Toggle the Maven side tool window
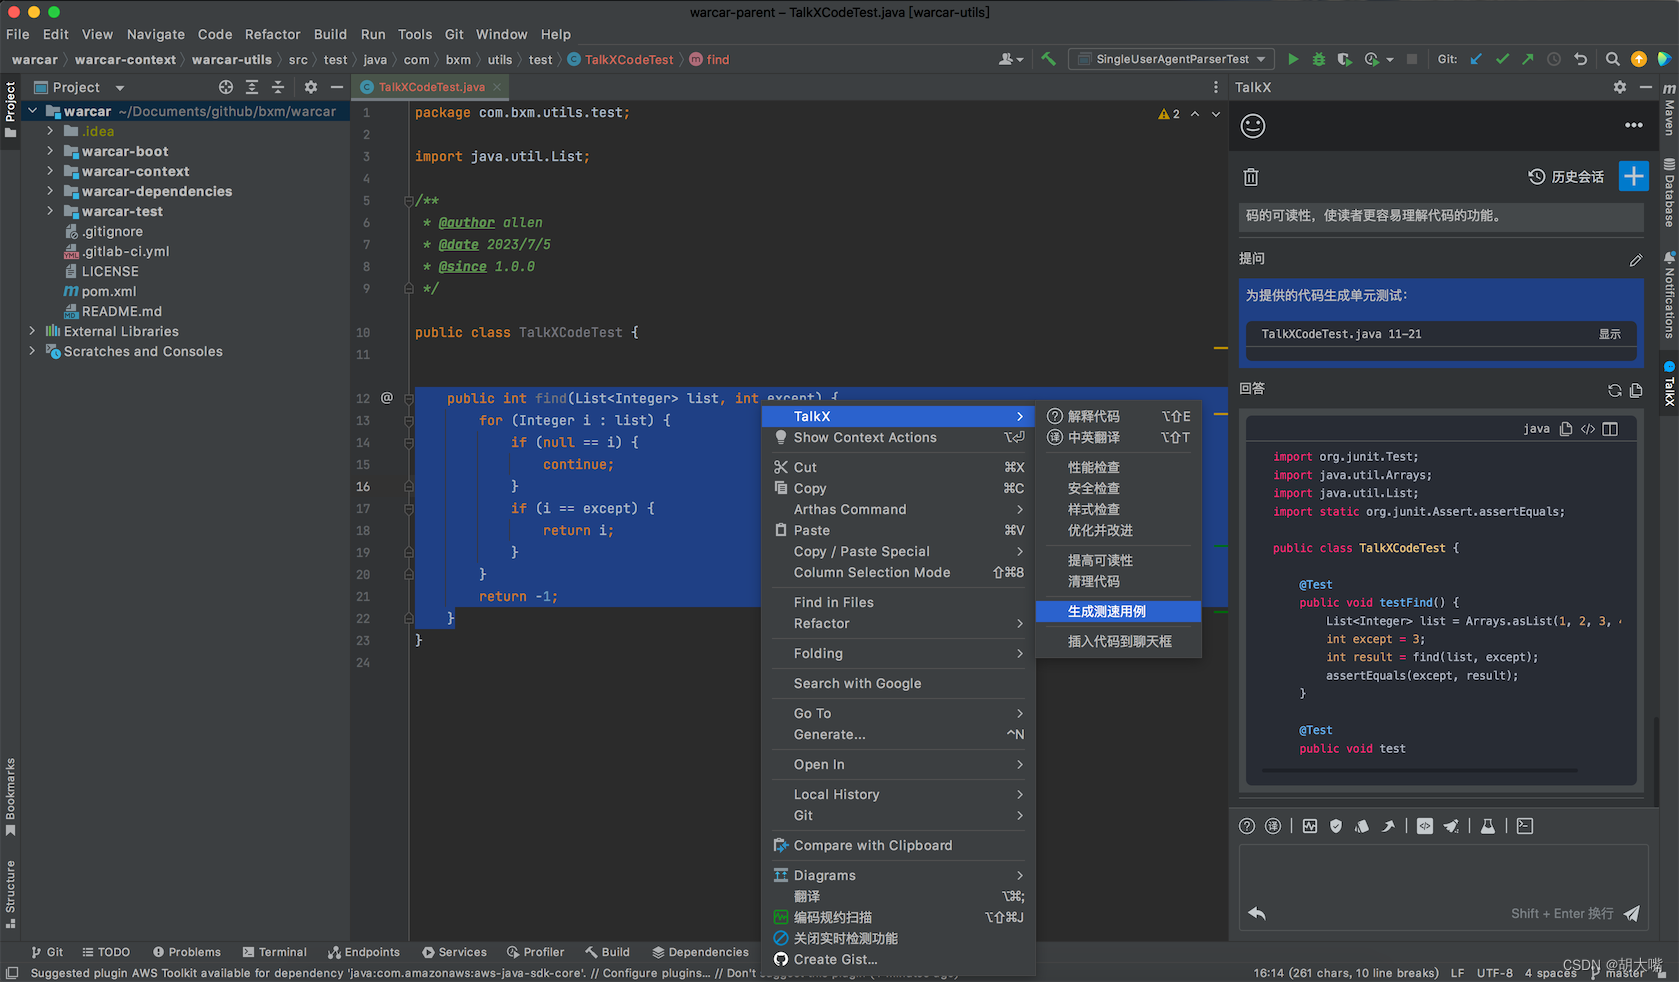 coord(1669,110)
